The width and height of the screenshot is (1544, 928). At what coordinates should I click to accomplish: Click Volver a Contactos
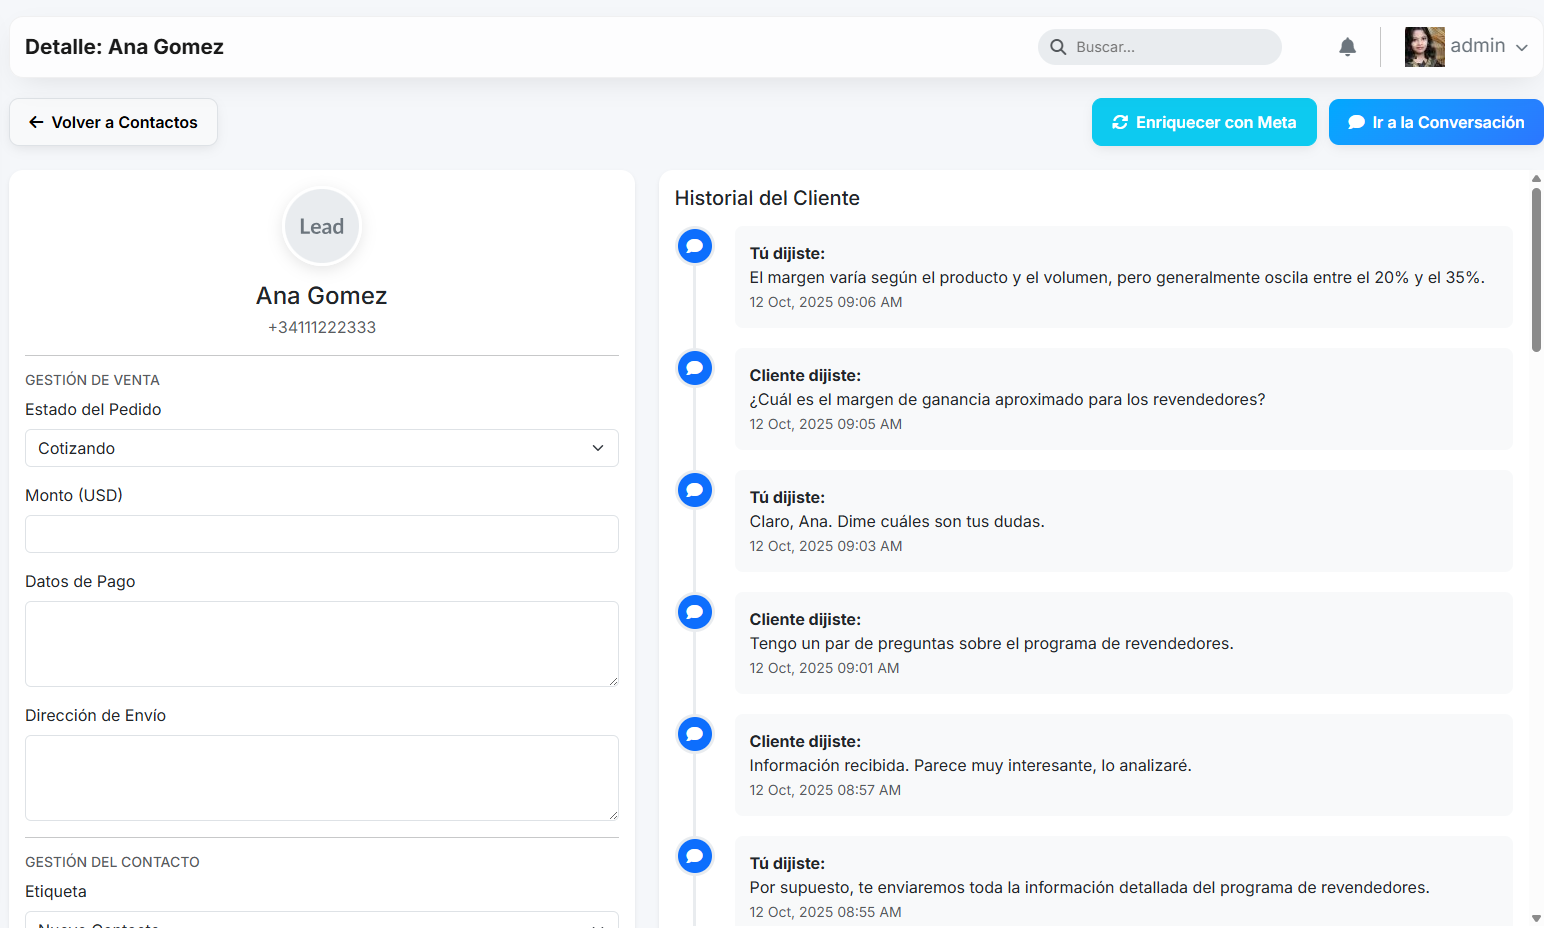[x=113, y=122]
